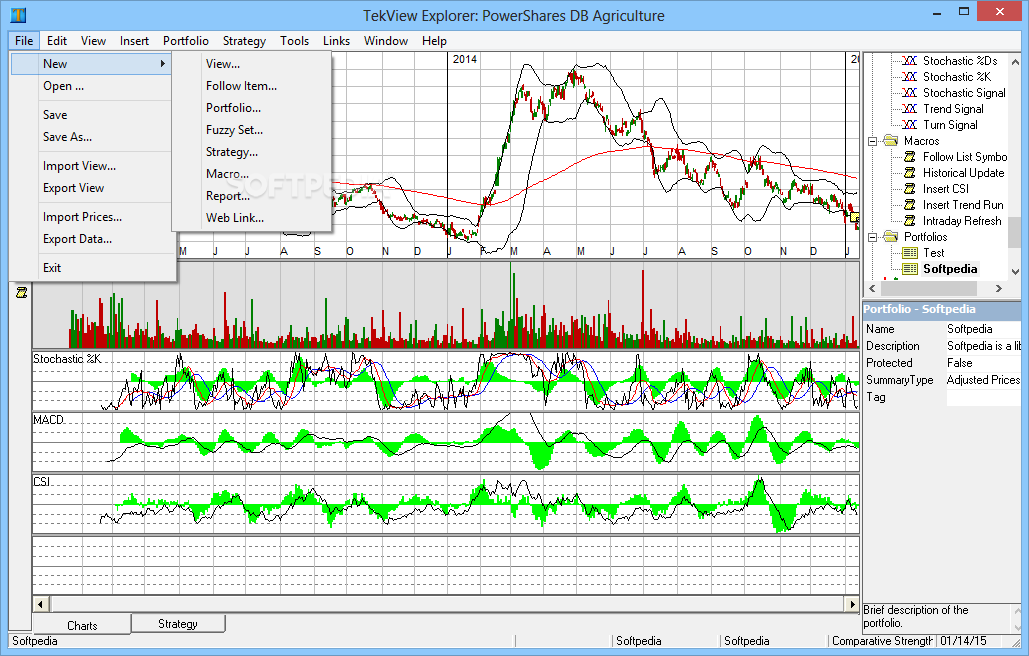Click tree panel scroll up arrow
The height and width of the screenshot is (656, 1029).
pos(1015,62)
